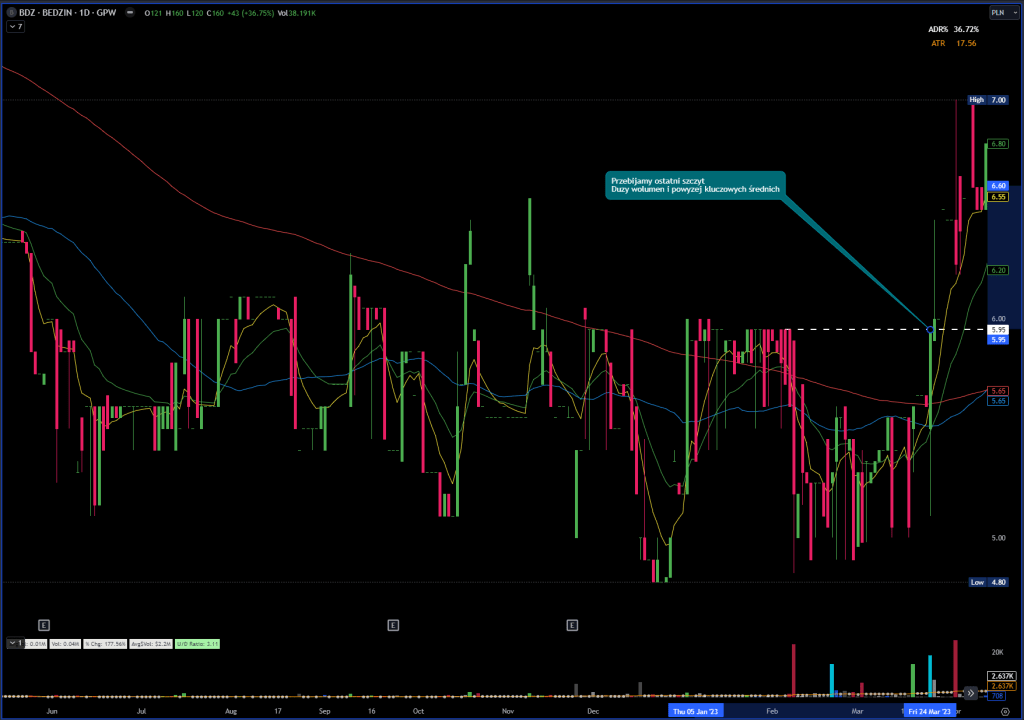Click the Low 4.80 price label

[987, 582]
